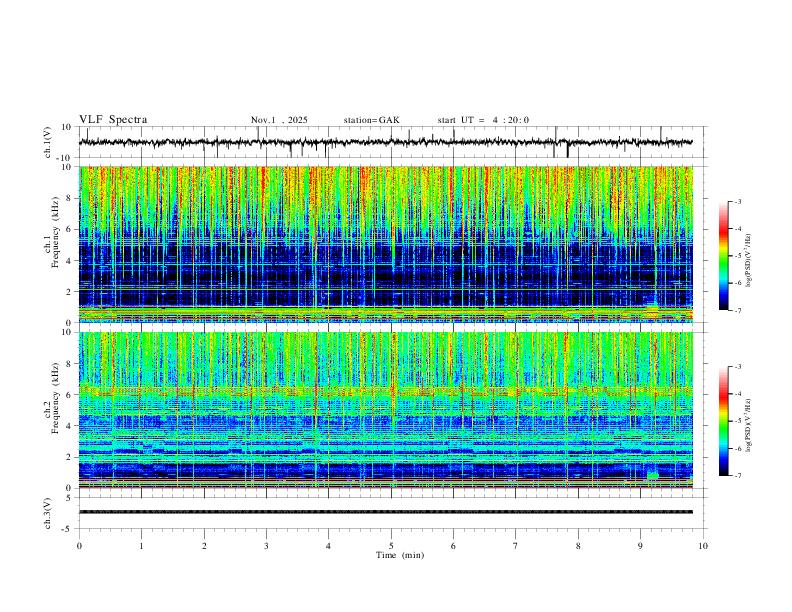Click the ch.1 color bar "log(PSD)" unit label

[749, 260]
